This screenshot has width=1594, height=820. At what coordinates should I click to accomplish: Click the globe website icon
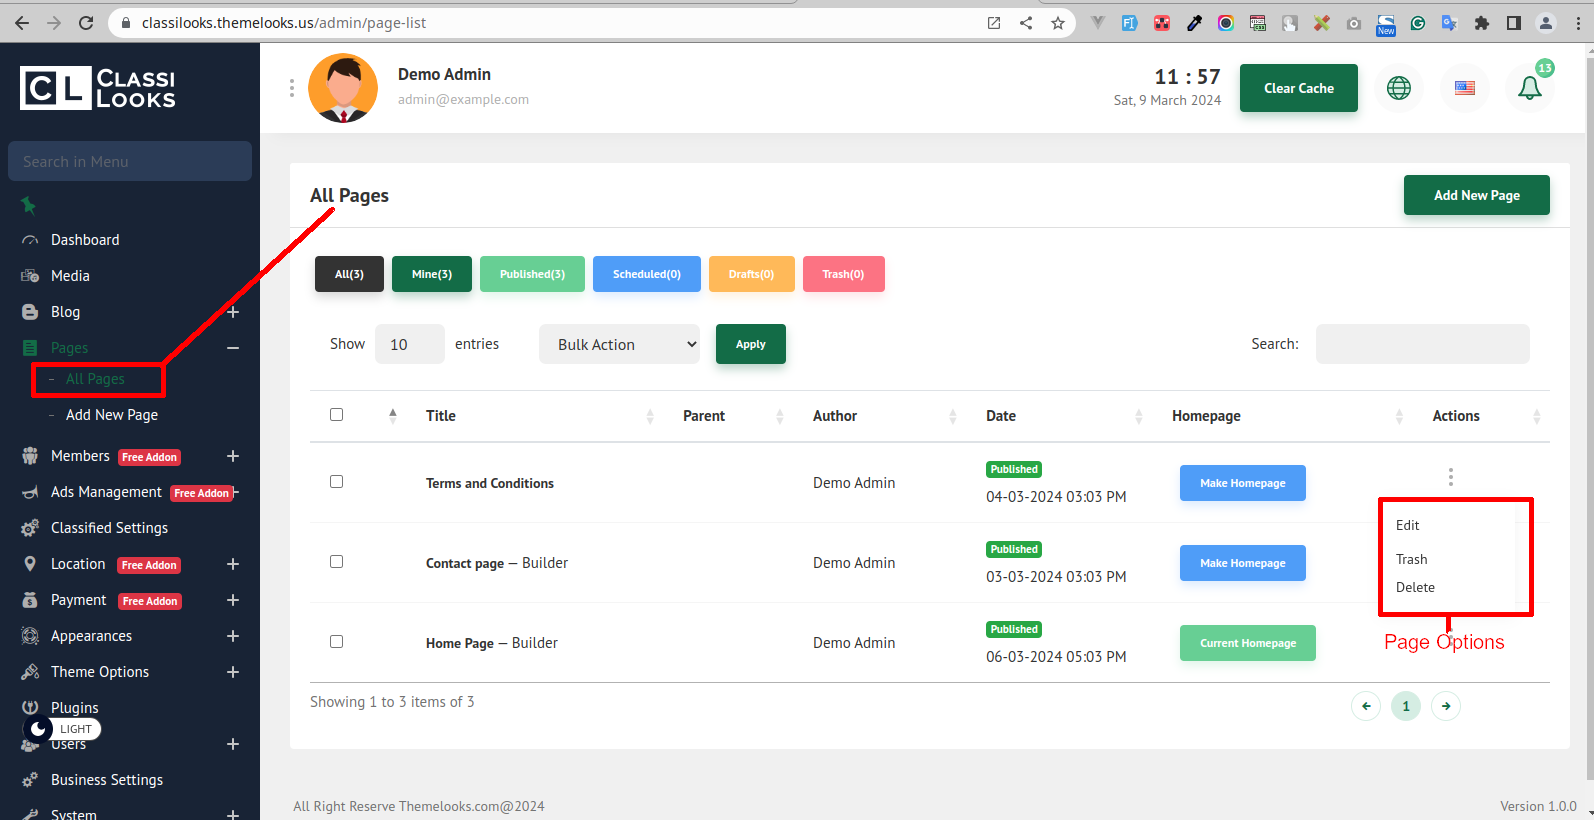click(x=1398, y=88)
